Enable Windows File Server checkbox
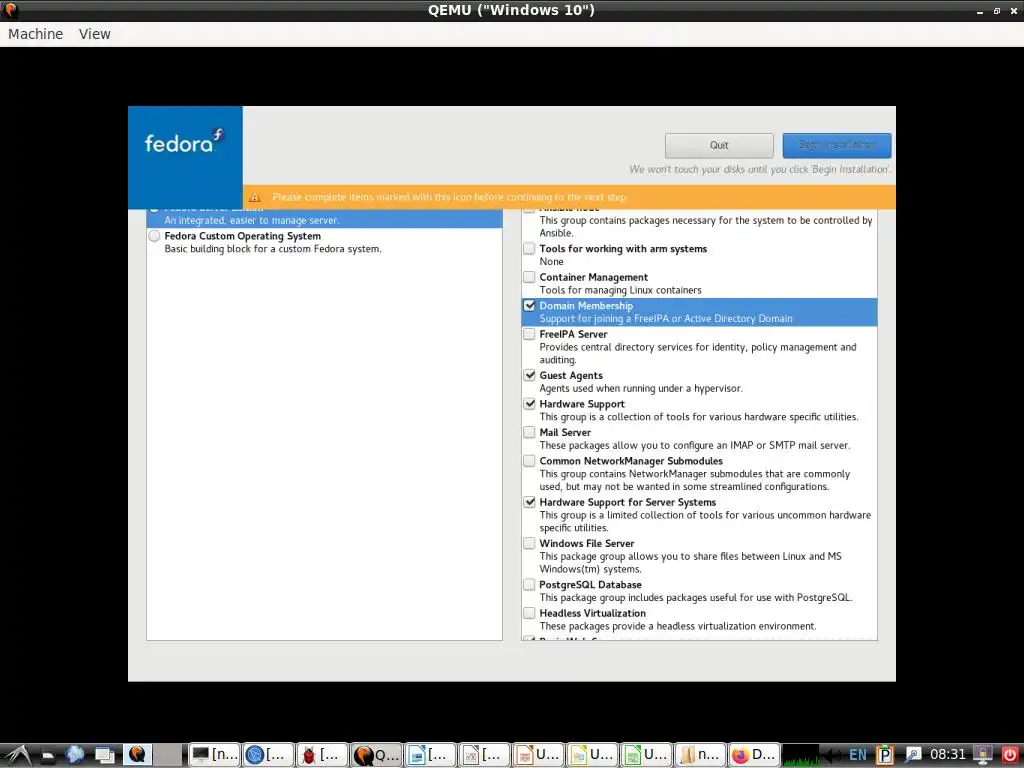The image size is (1024, 768). point(529,543)
